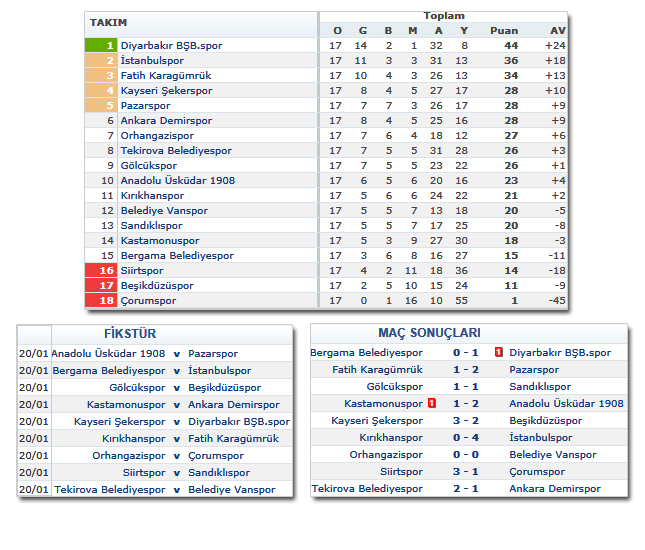
Task: Click Anadolu Üsküdar 1908 in the fixture list
Action: 108,354
